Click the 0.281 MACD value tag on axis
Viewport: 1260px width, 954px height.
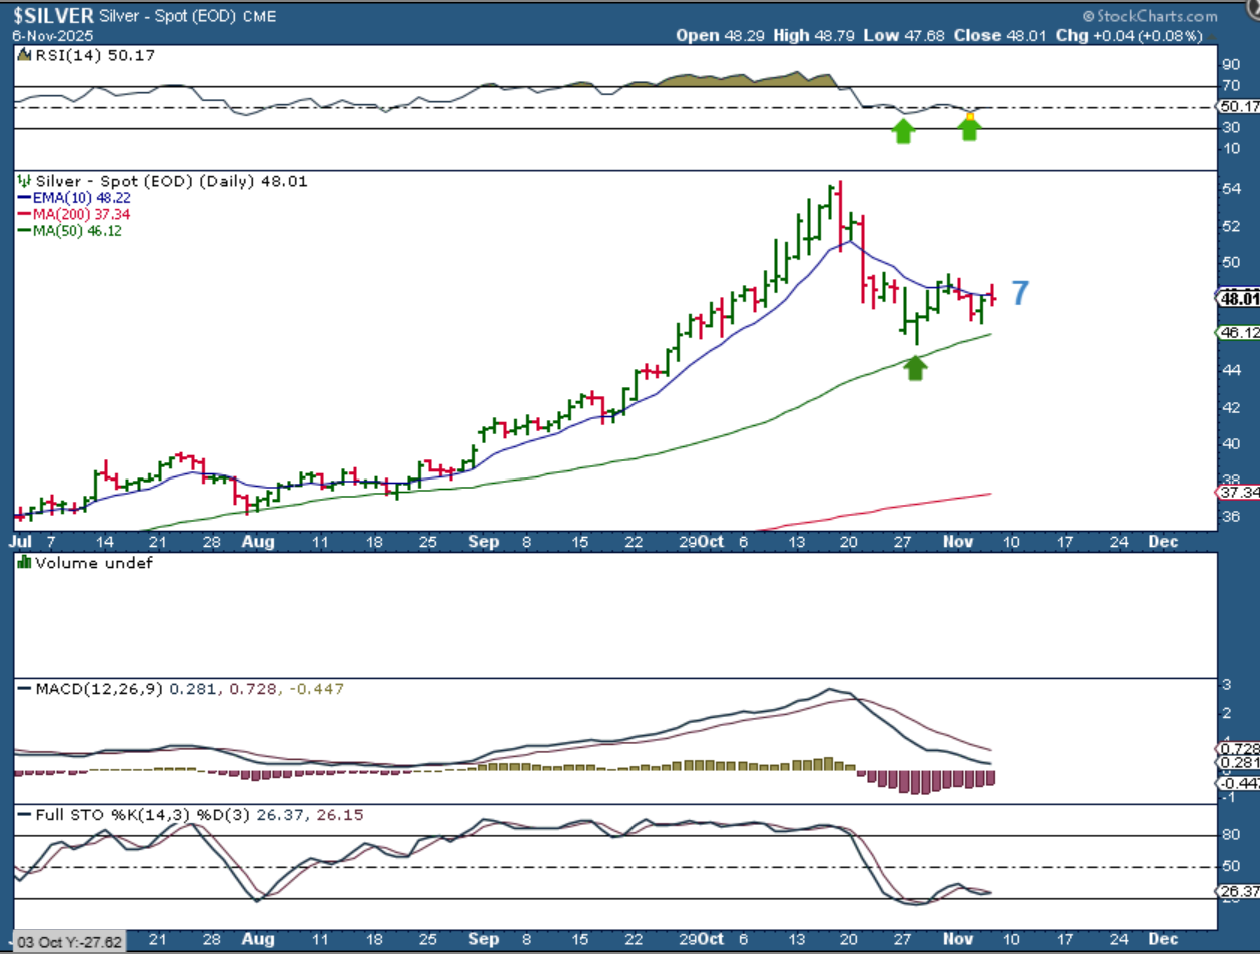pos(1238,763)
